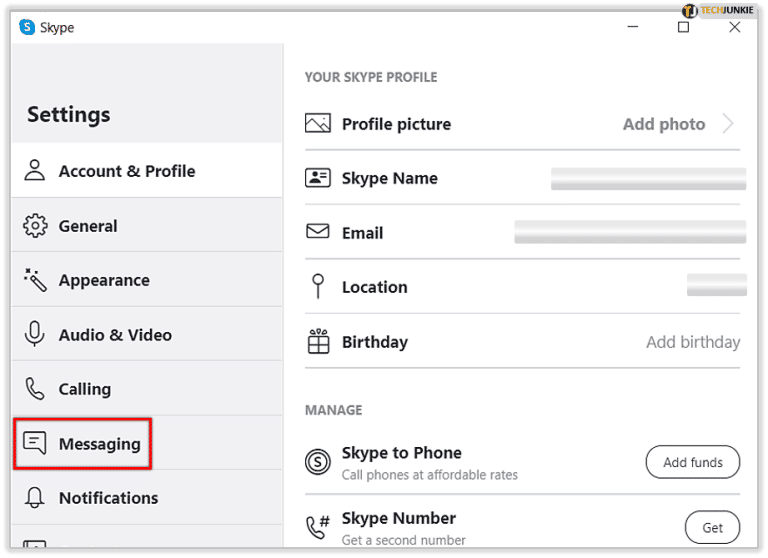Click the Skype to Phone title
768x558 pixels.
click(402, 453)
